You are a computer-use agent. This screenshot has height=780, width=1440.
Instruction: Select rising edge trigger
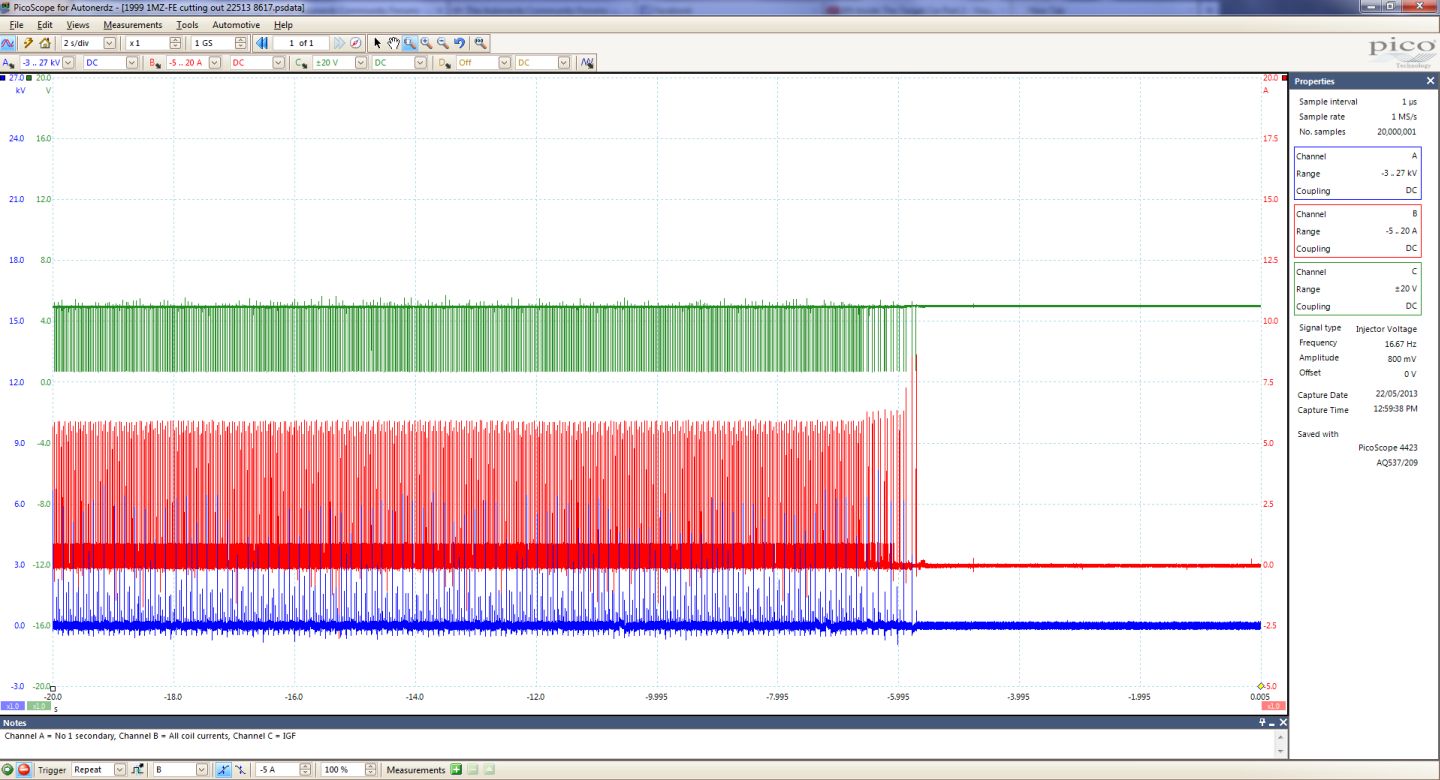coord(223,770)
